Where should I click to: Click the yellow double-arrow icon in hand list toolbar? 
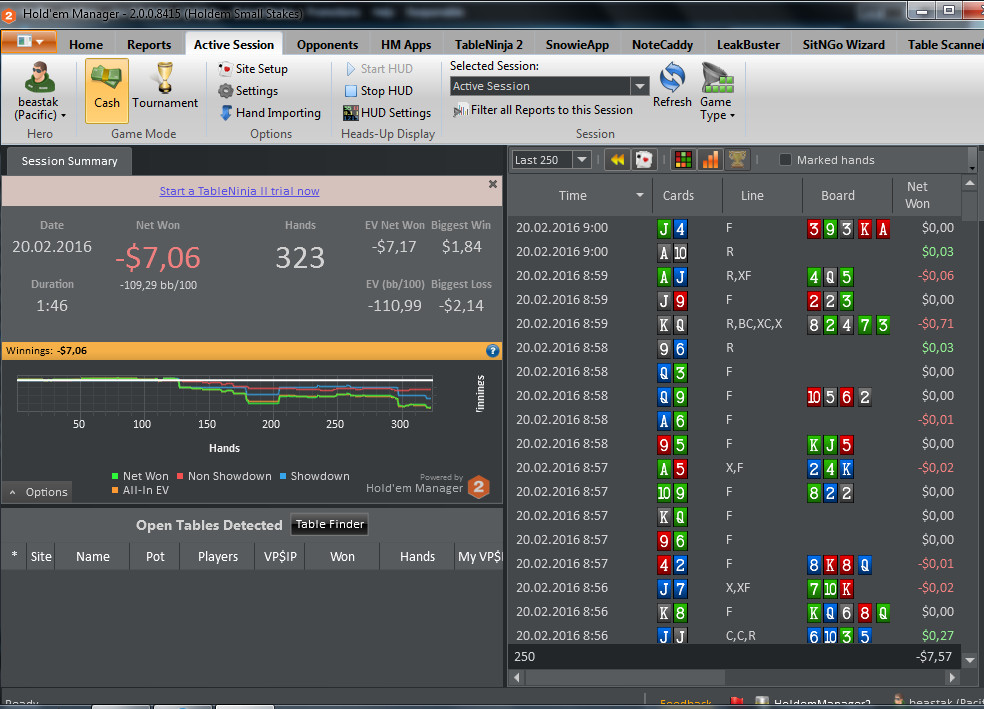click(x=618, y=160)
